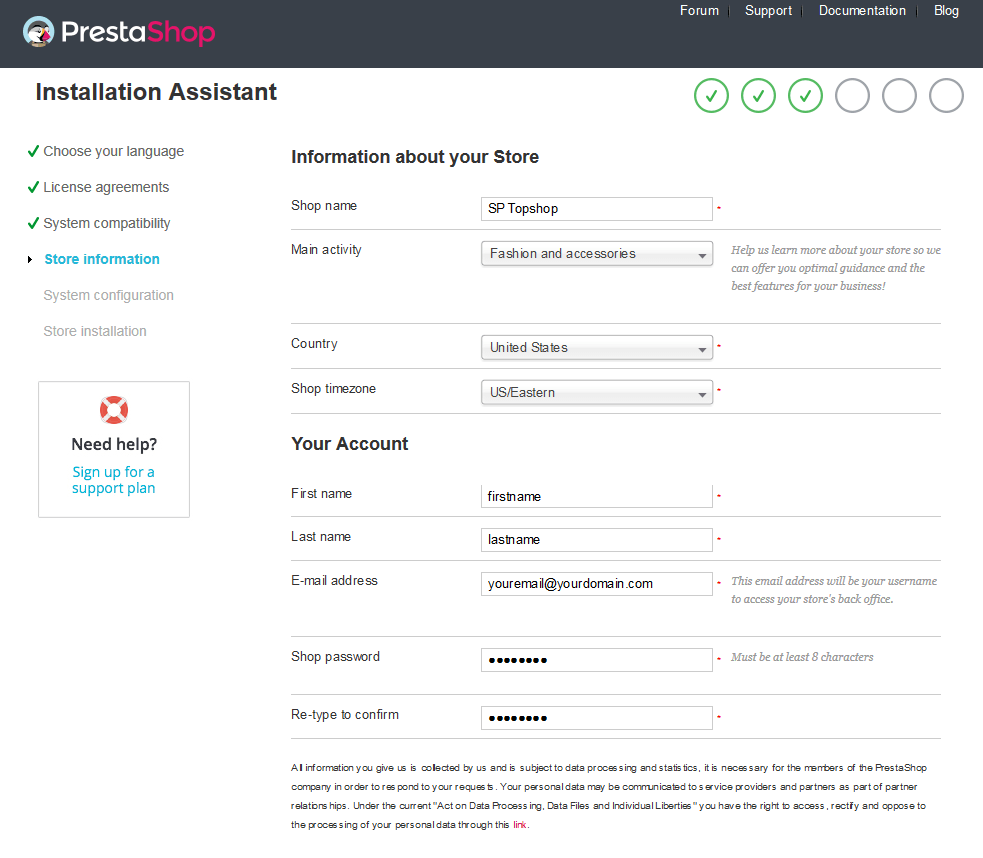Click the second completed step circle
Image resolution: width=983 pixels, height=858 pixels.
758,96
